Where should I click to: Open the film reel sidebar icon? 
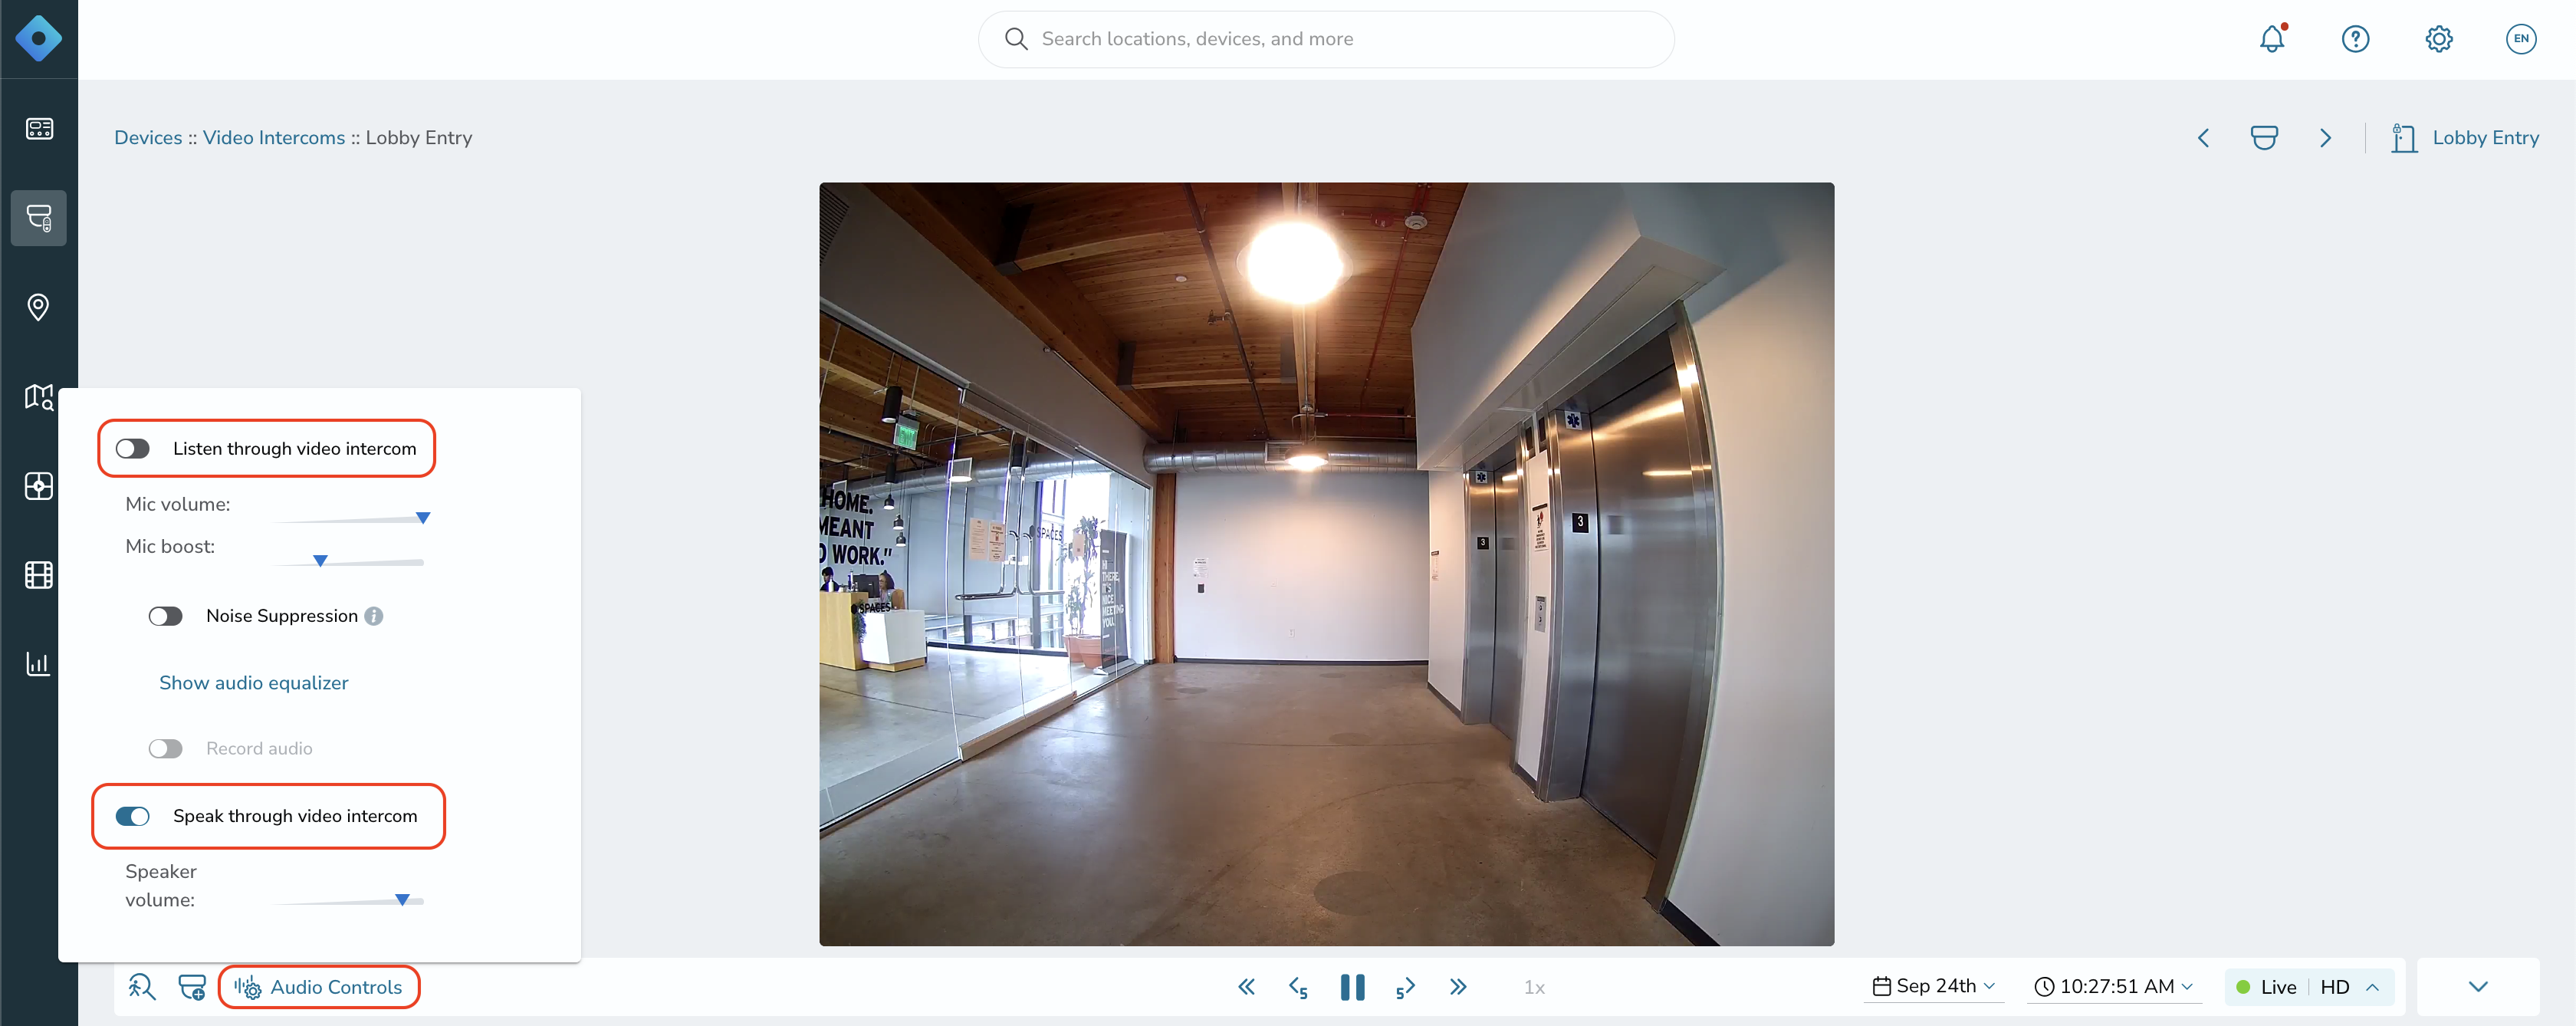(x=38, y=575)
